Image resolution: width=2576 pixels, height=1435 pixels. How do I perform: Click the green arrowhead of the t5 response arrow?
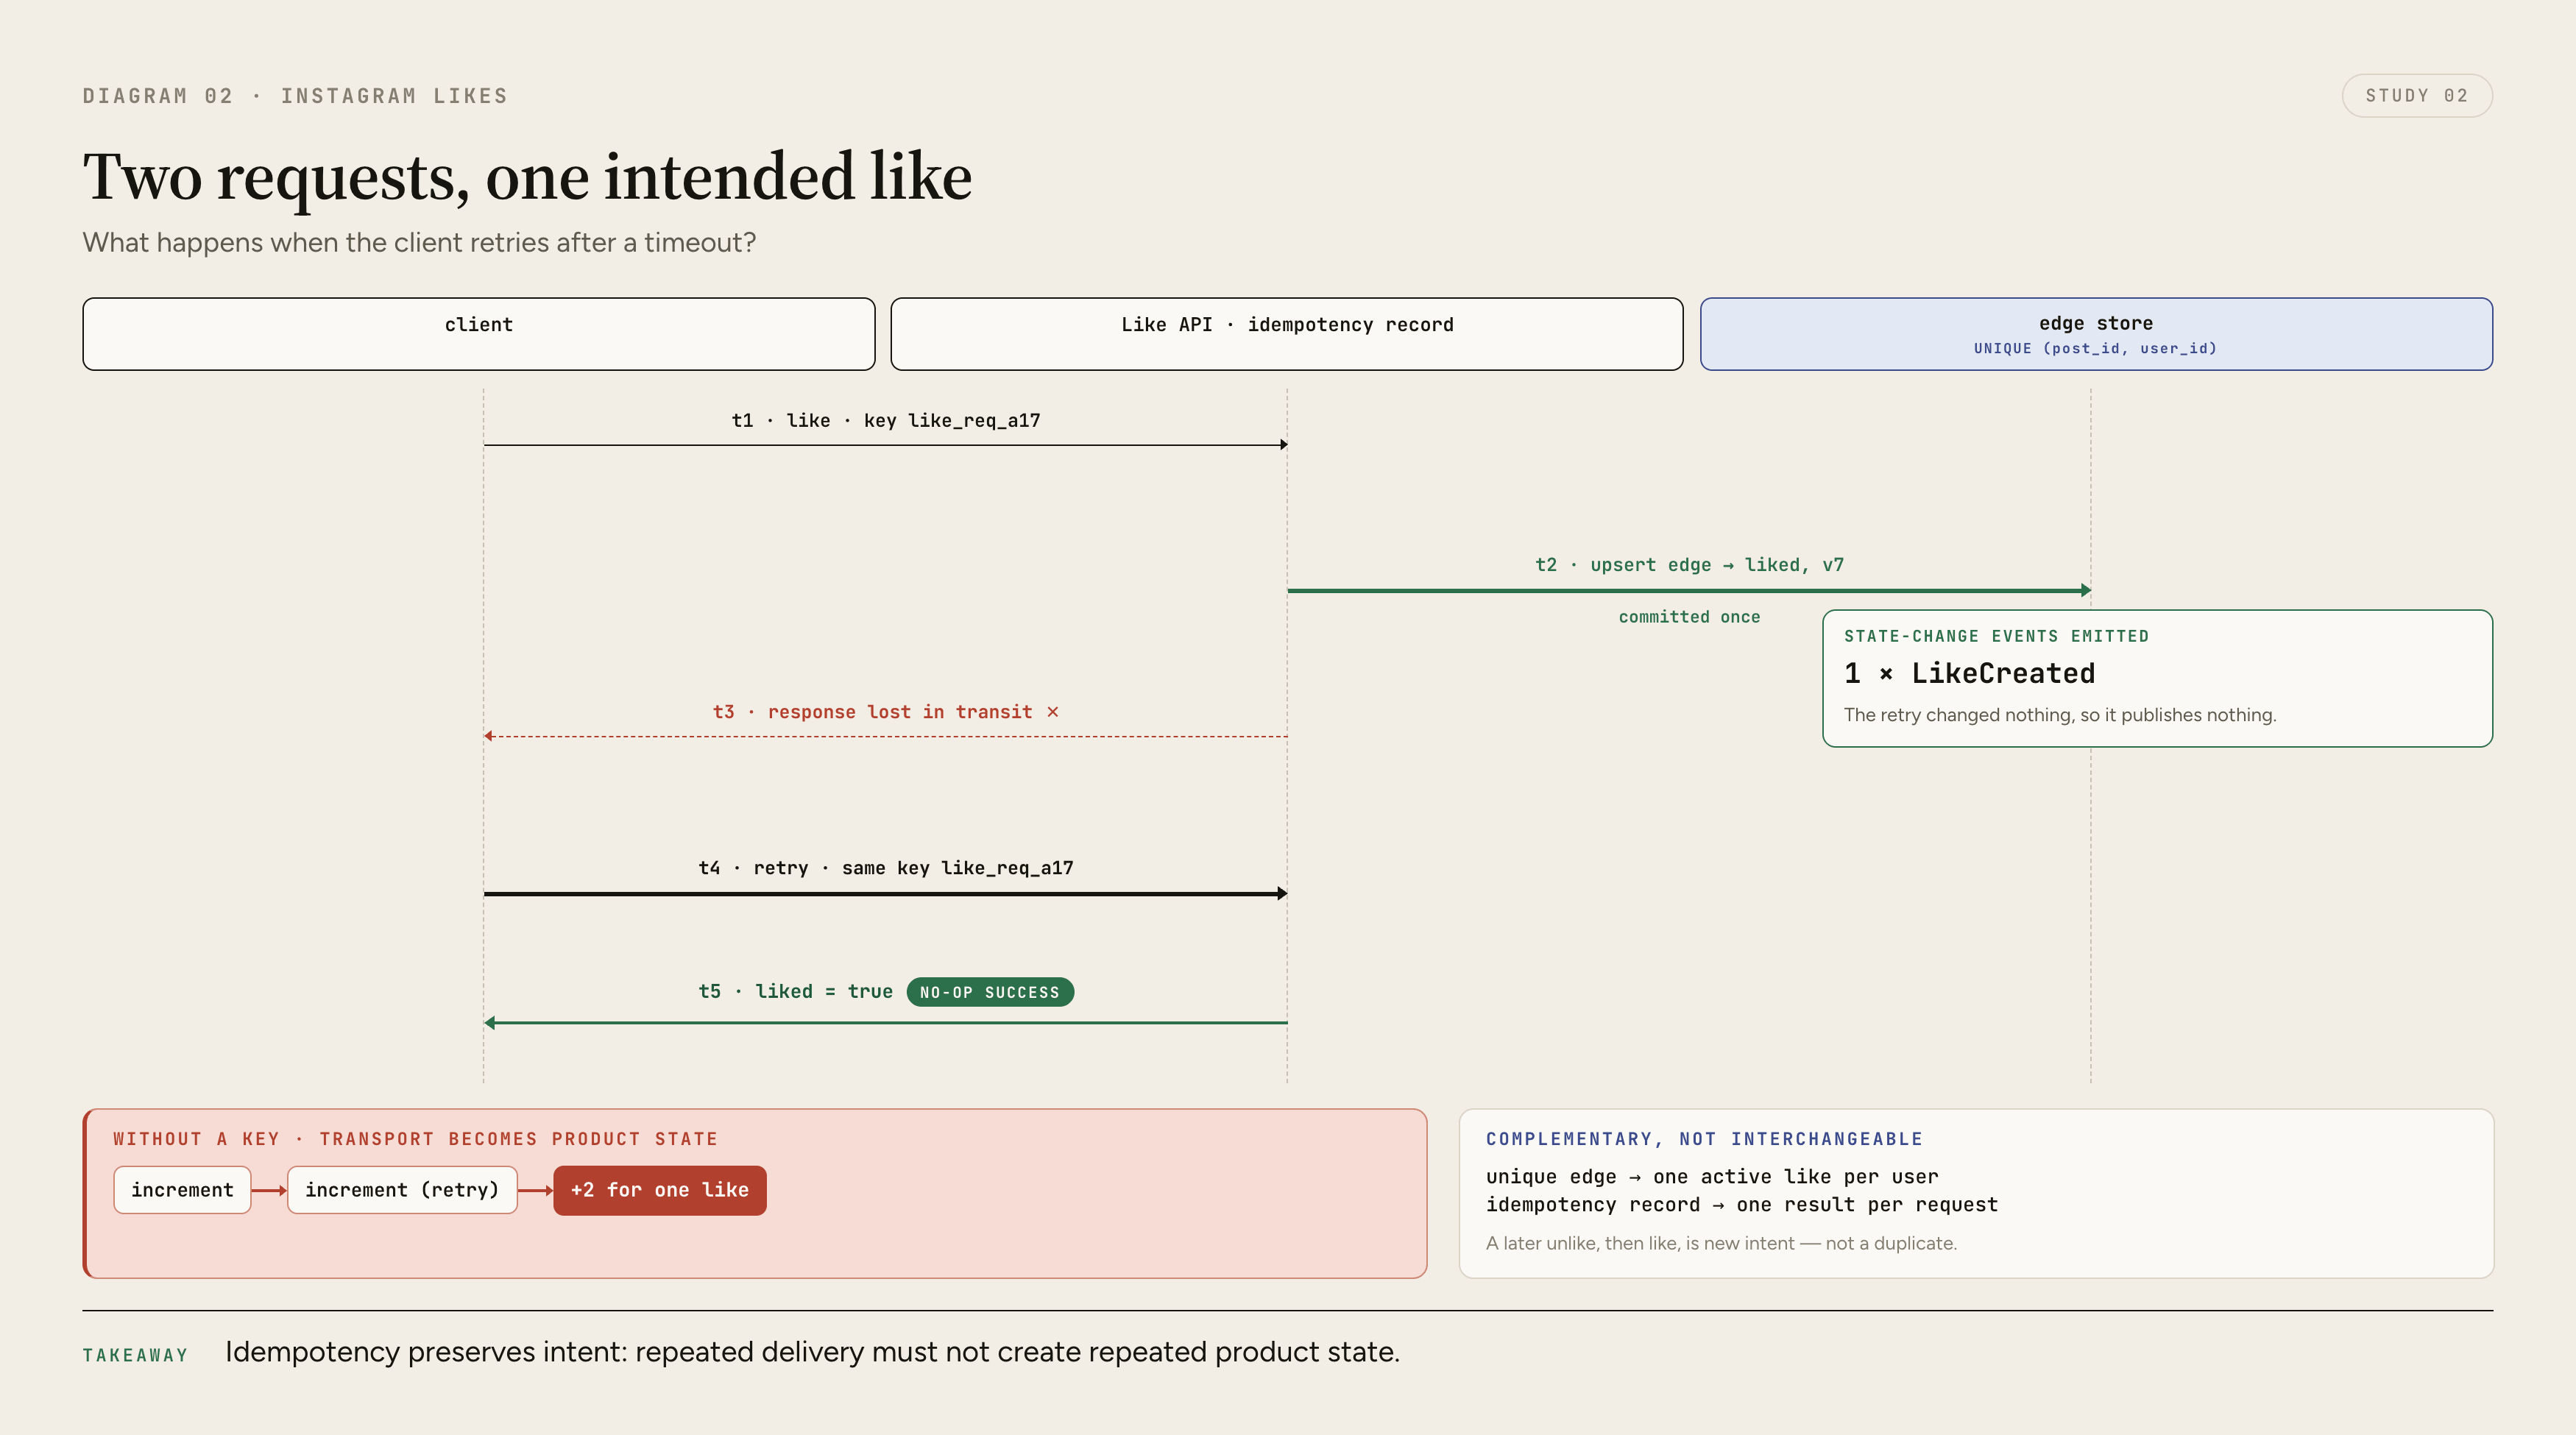pos(490,1023)
